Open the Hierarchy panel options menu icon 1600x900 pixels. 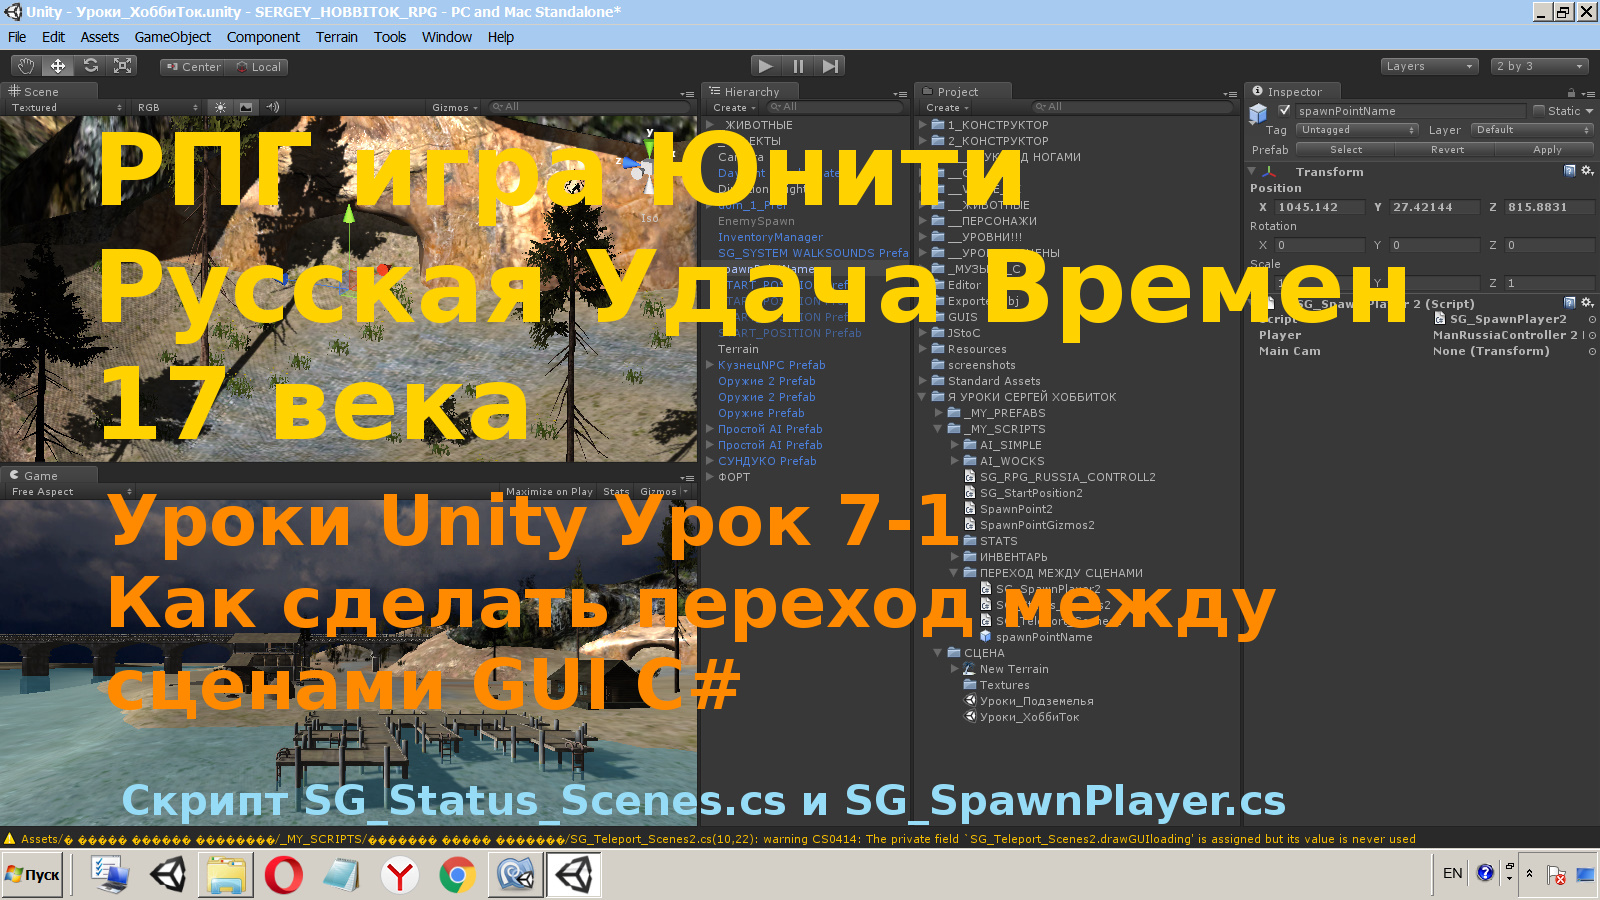[899, 93]
